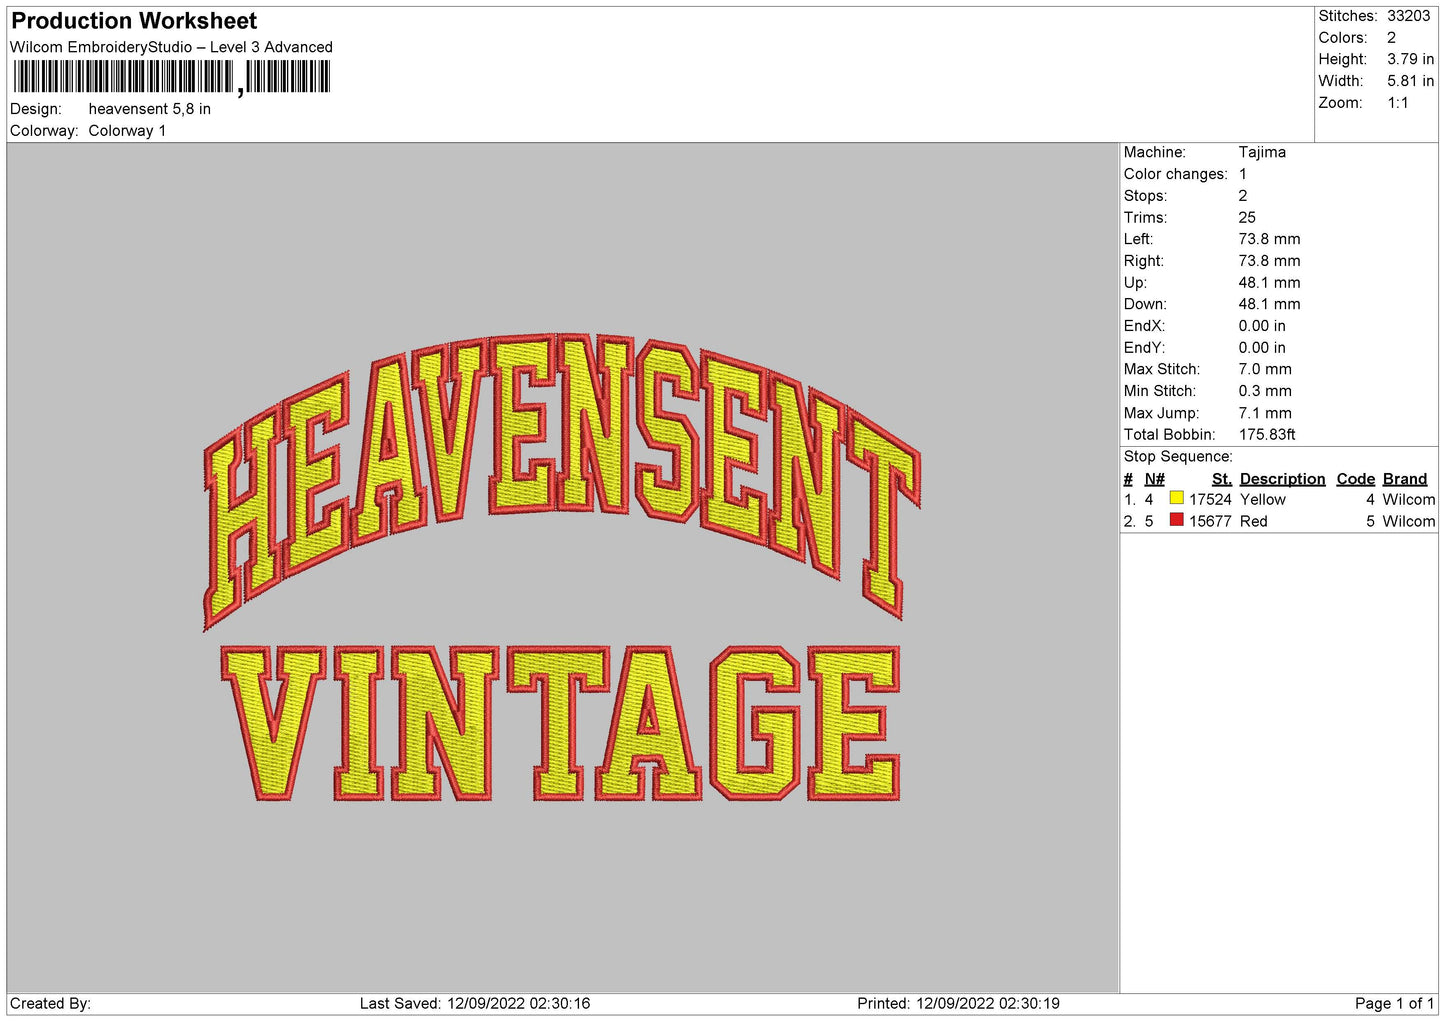Viewport: 1445px width, 1021px height.
Task: Click the Stops label
Action: pos(1145,196)
